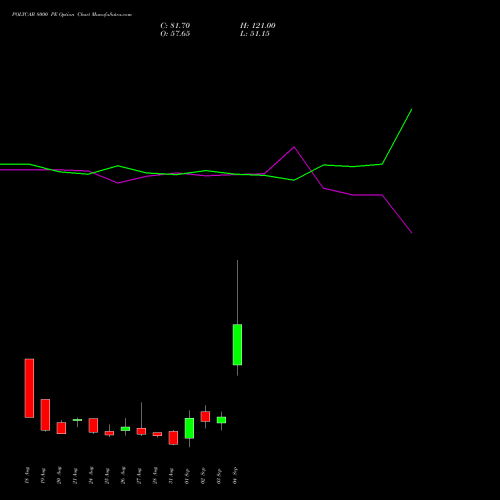The width and height of the screenshot is (500, 500).
Task: Select the small red candle for 28 Aug
Action: [157, 434]
